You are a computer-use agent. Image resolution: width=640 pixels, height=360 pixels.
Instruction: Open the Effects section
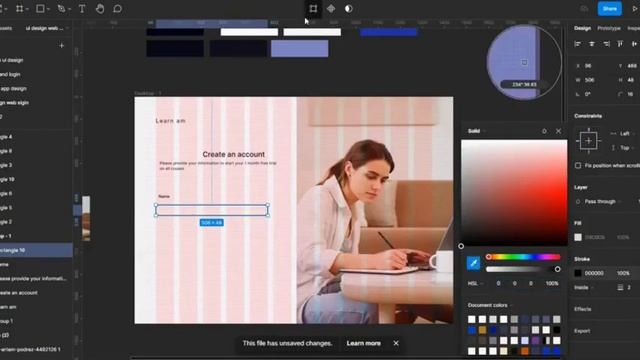pos(583,309)
